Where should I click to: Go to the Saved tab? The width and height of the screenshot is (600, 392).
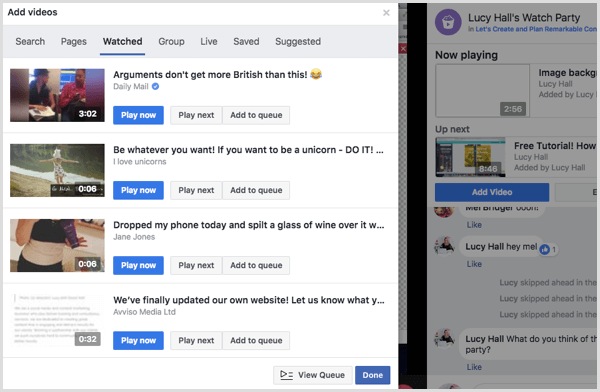coord(246,41)
